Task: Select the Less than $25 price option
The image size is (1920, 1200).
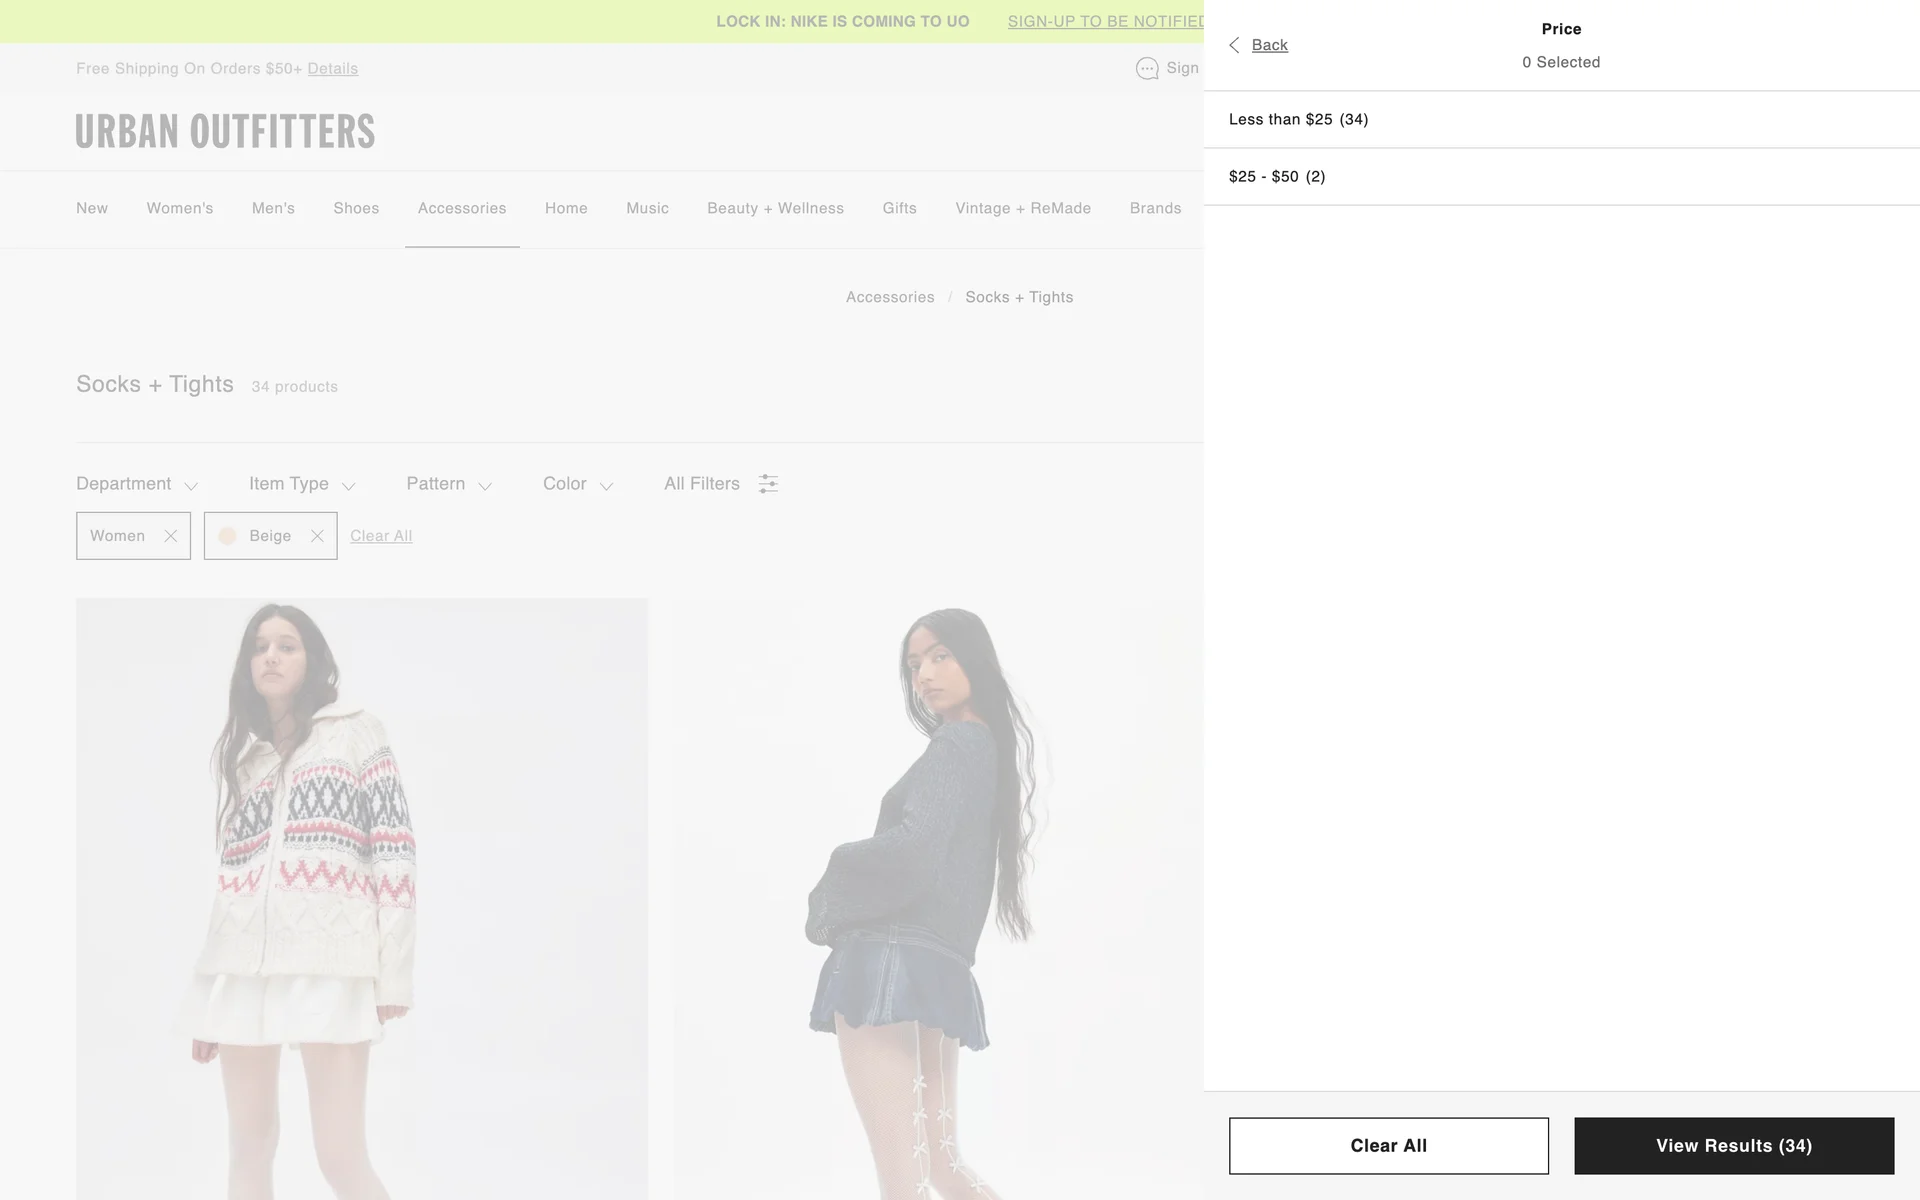Action: click(x=1561, y=120)
